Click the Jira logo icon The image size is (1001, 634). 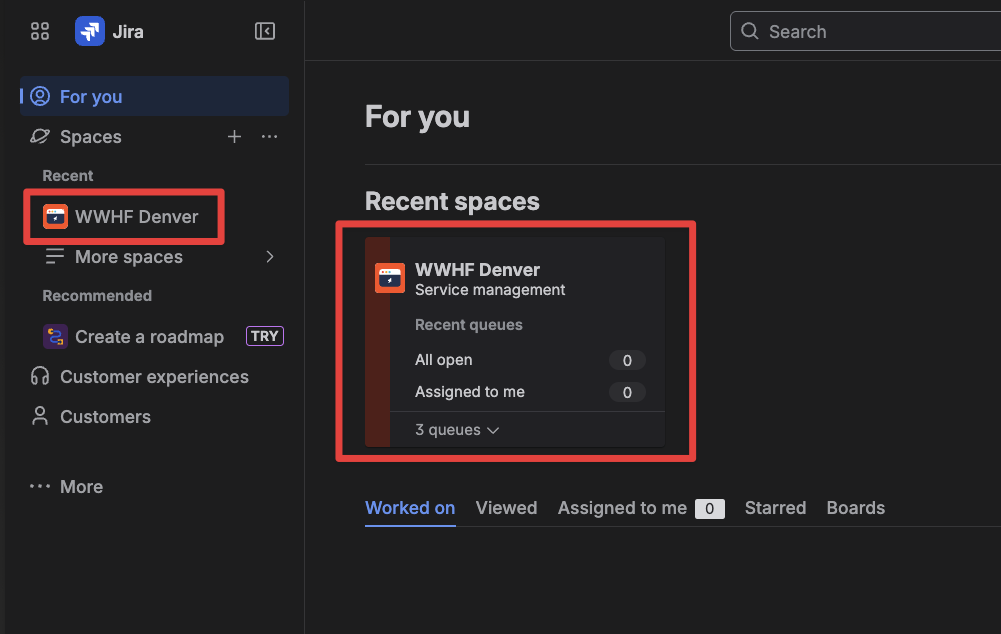coord(89,31)
